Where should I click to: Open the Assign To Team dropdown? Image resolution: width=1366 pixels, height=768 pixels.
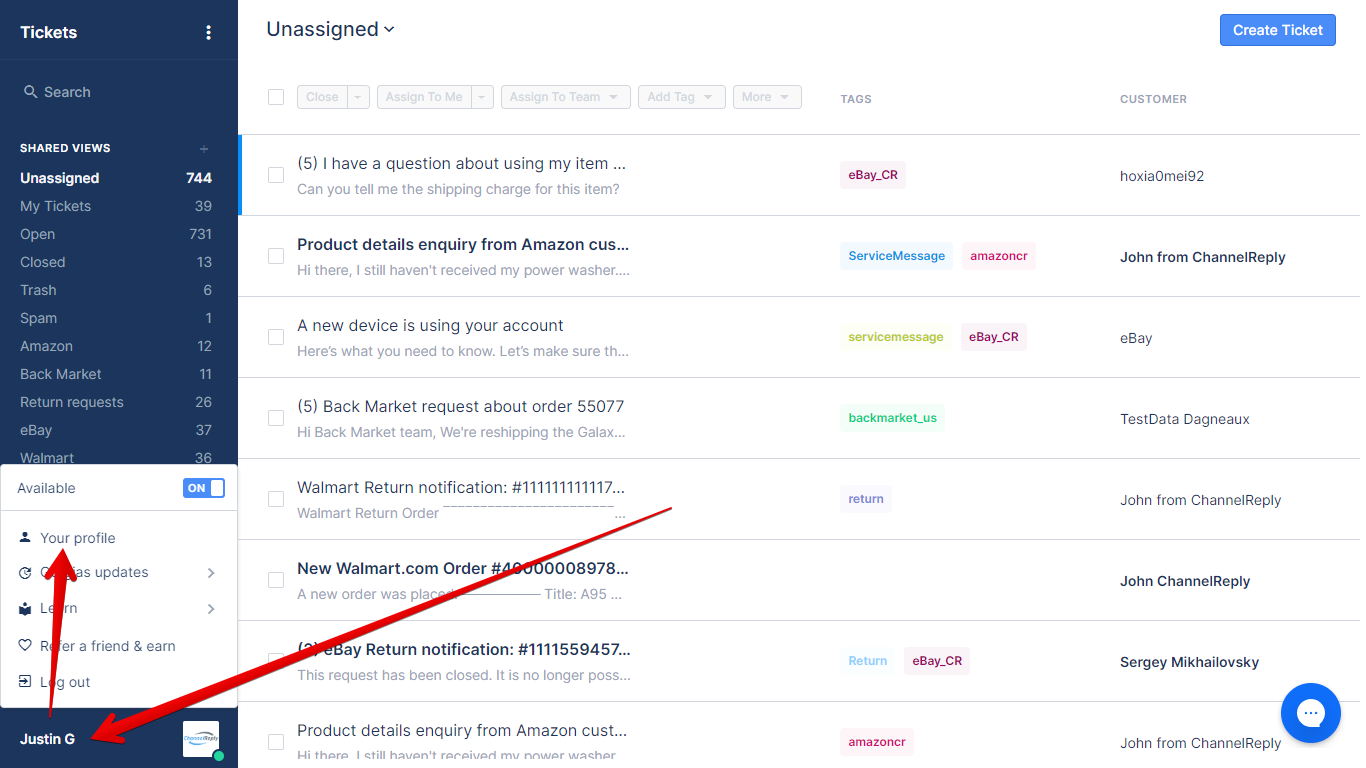pyautogui.click(x=566, y=97)
